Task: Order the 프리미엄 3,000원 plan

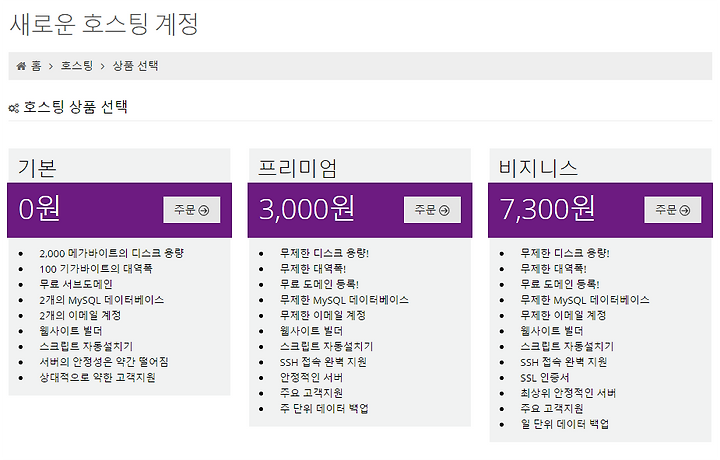Action: click(432, 210)
